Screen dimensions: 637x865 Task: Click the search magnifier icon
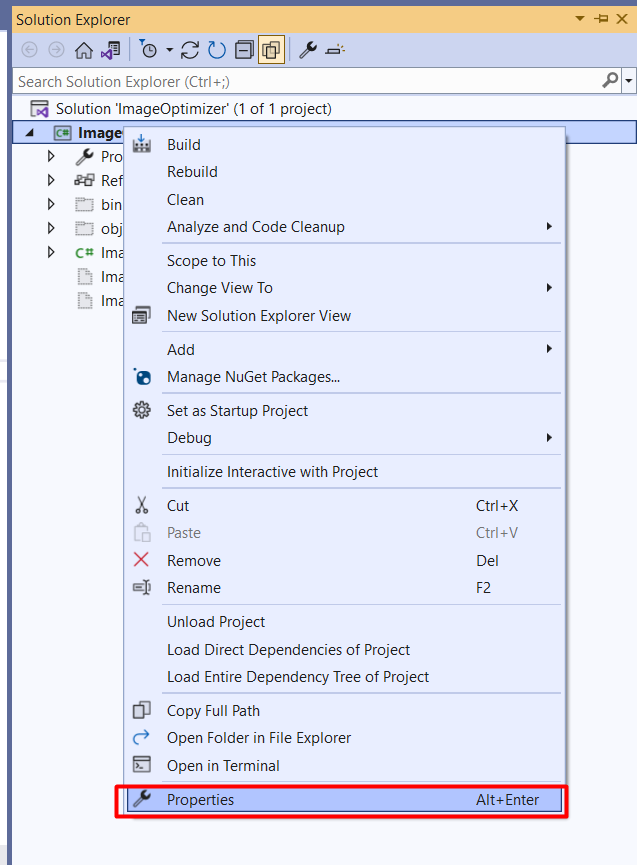coord(610,81)
